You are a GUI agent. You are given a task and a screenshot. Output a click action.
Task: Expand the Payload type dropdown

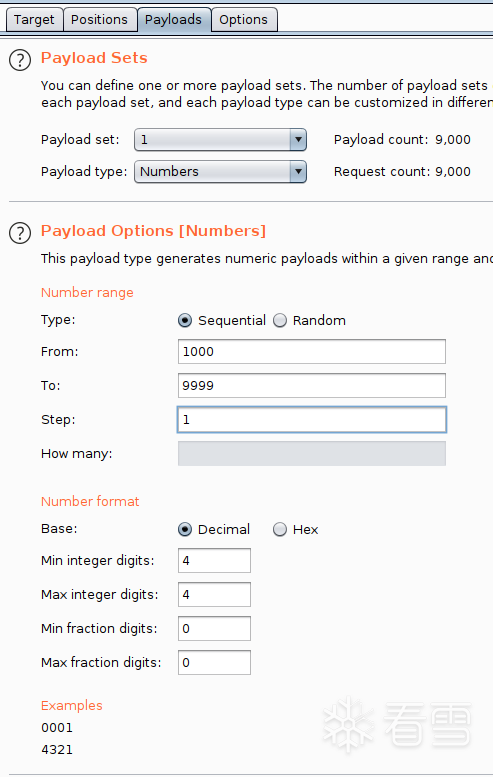pyautogui.click(x=220, y=171)
